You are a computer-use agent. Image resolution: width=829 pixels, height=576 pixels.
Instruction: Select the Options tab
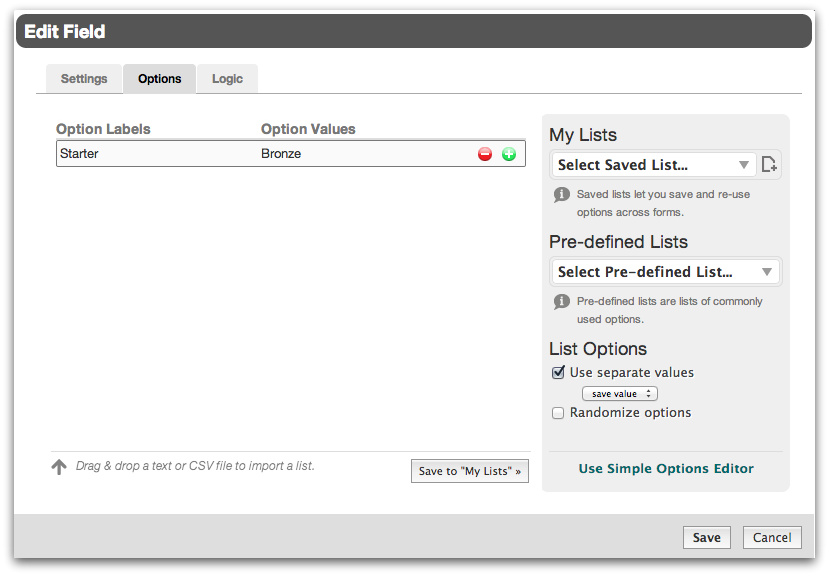[x=160, y=79]
